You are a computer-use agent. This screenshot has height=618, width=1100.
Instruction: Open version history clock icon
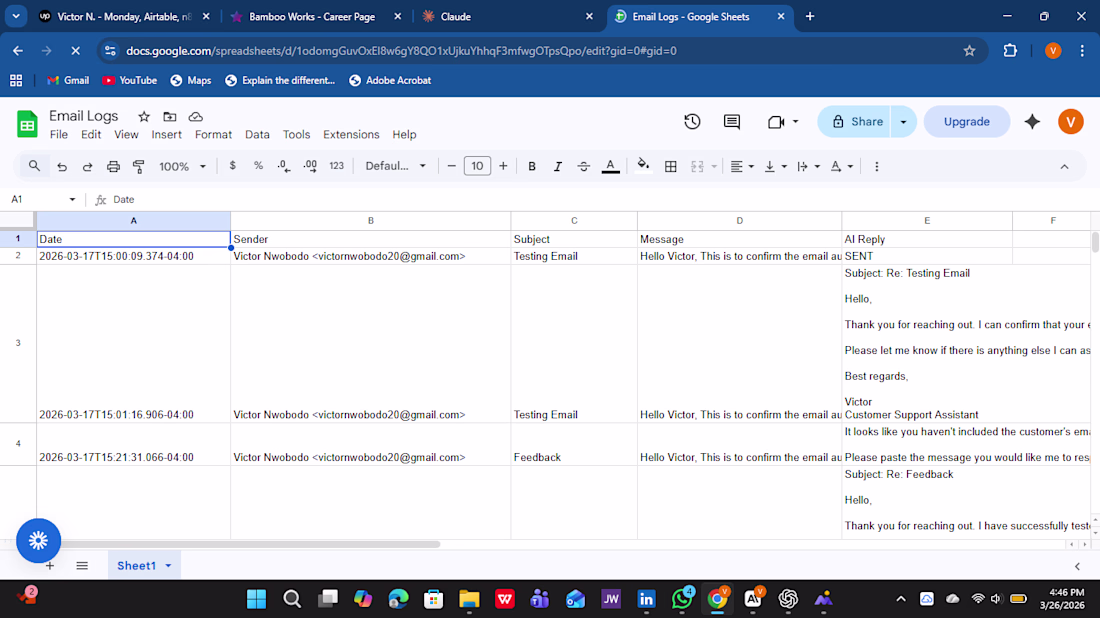point(692,121)
